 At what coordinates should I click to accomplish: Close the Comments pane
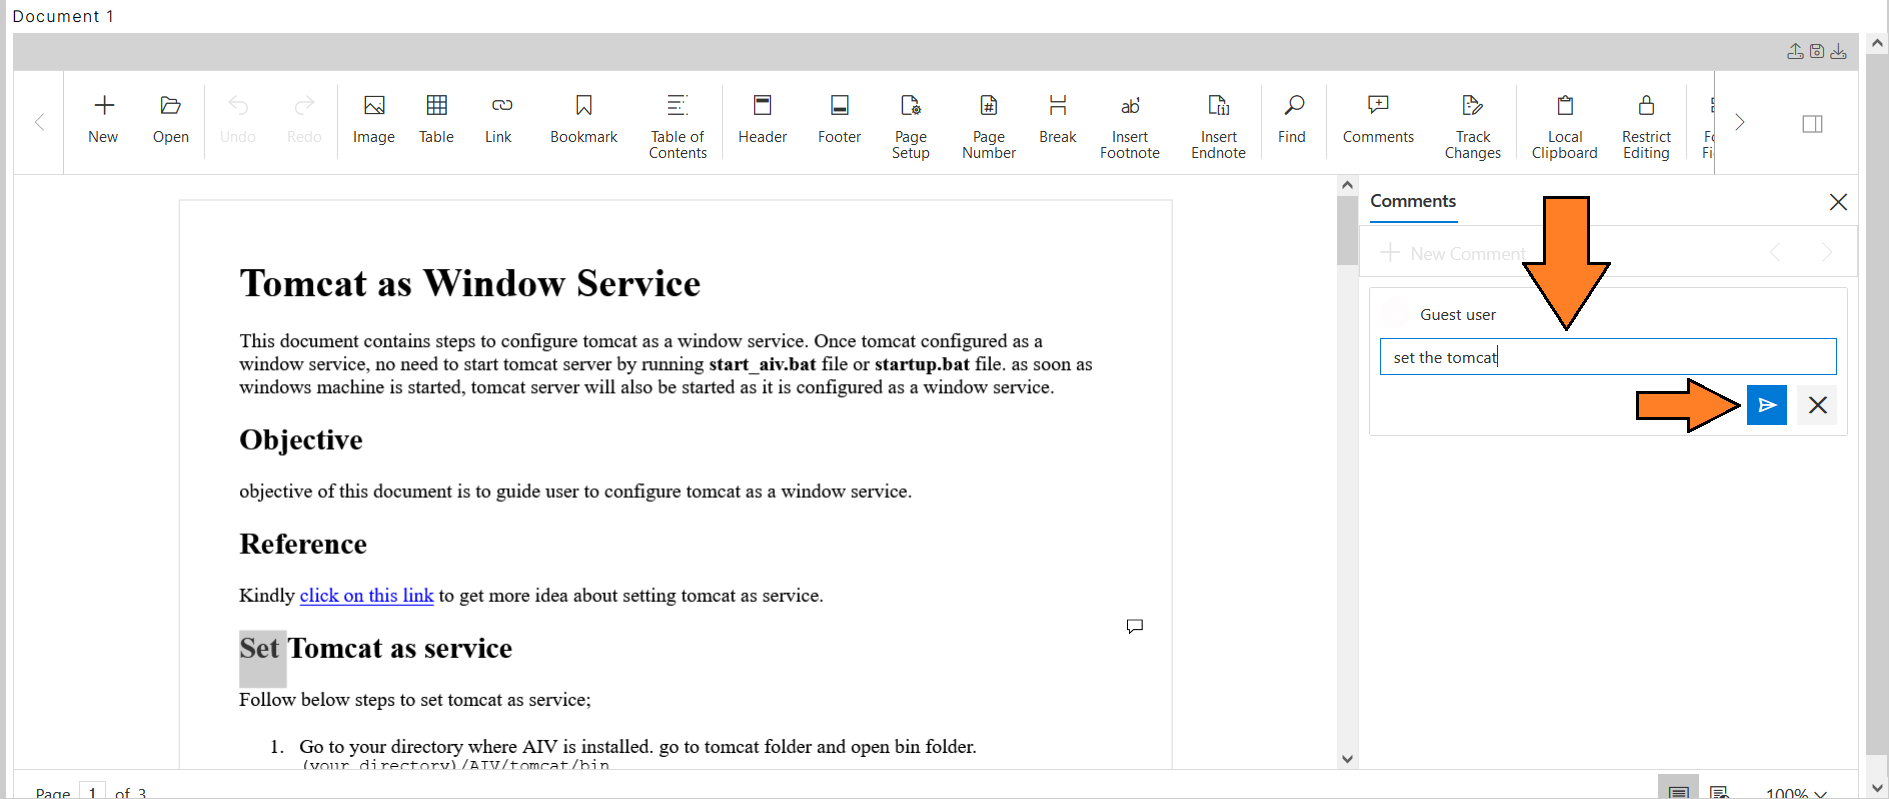(1838, 202)
